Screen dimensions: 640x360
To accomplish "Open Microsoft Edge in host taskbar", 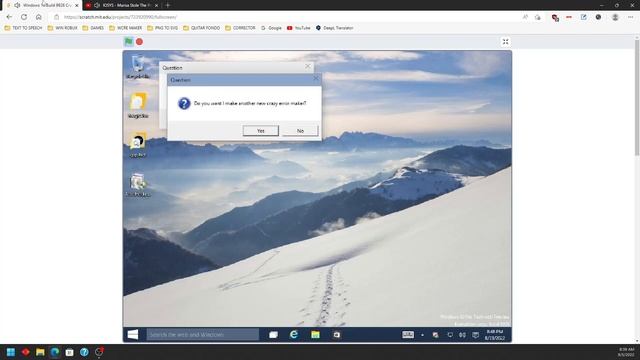I will [x=55, y=352].
